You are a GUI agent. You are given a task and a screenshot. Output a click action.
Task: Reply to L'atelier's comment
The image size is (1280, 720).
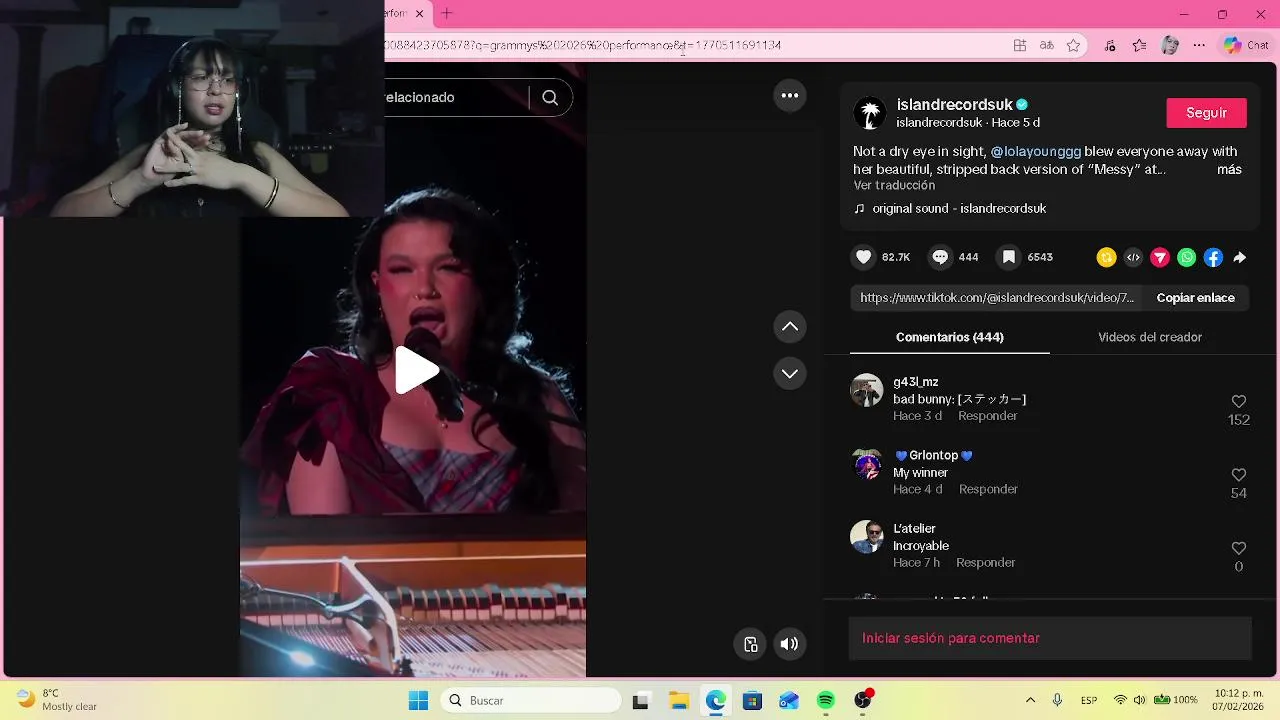coord(986,563)
